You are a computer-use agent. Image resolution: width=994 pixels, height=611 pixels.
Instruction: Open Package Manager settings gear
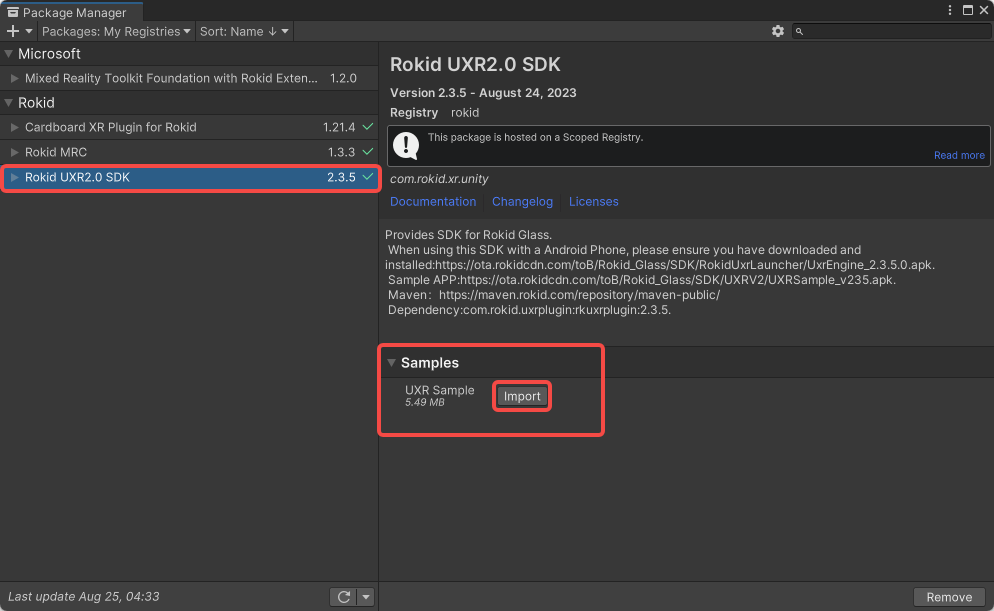778,31
